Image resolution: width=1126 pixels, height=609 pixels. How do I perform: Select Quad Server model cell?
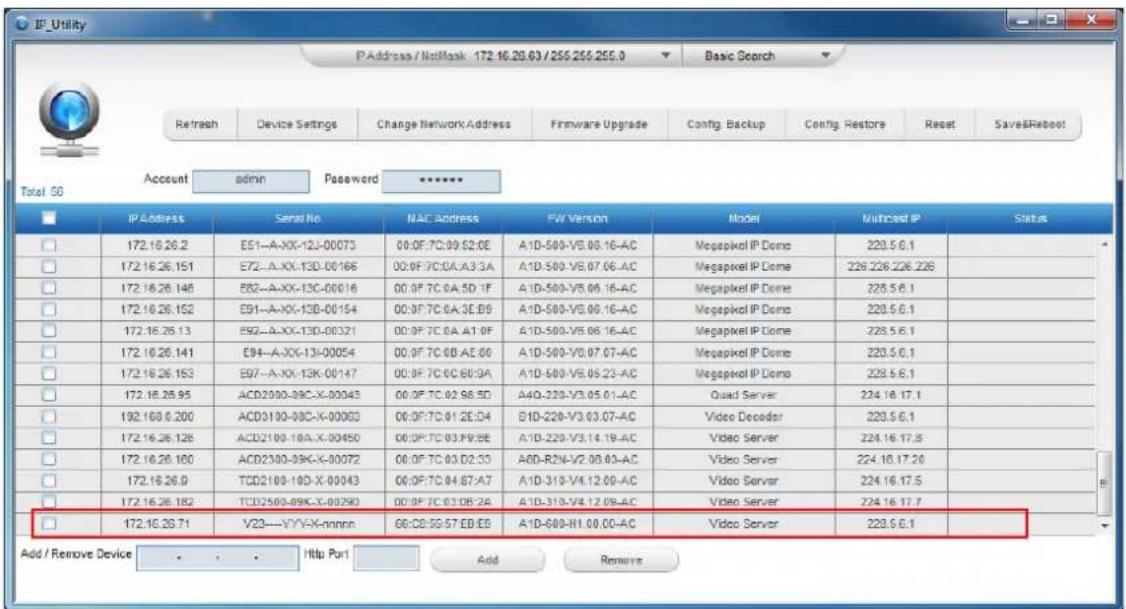tap(743, 395)
